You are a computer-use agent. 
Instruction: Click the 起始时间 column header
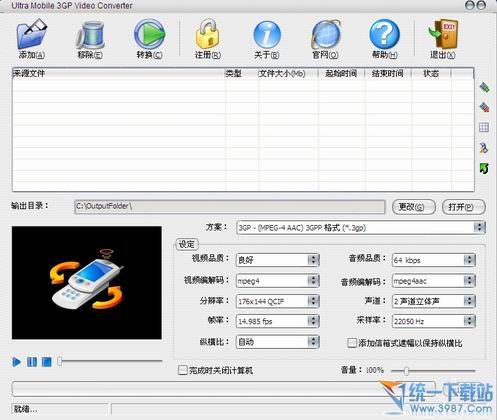pos(342,73)
